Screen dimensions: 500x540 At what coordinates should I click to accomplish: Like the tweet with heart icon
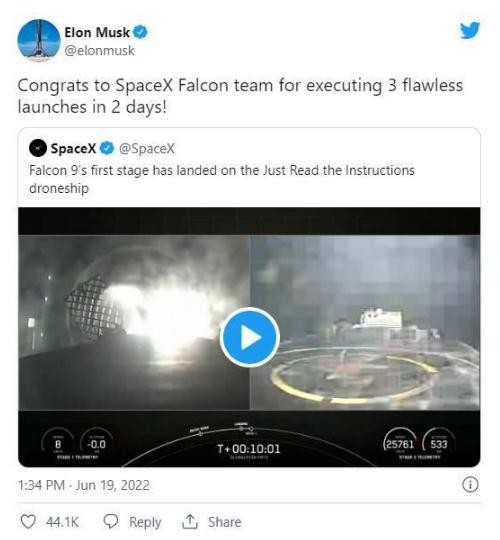point(28,521)
